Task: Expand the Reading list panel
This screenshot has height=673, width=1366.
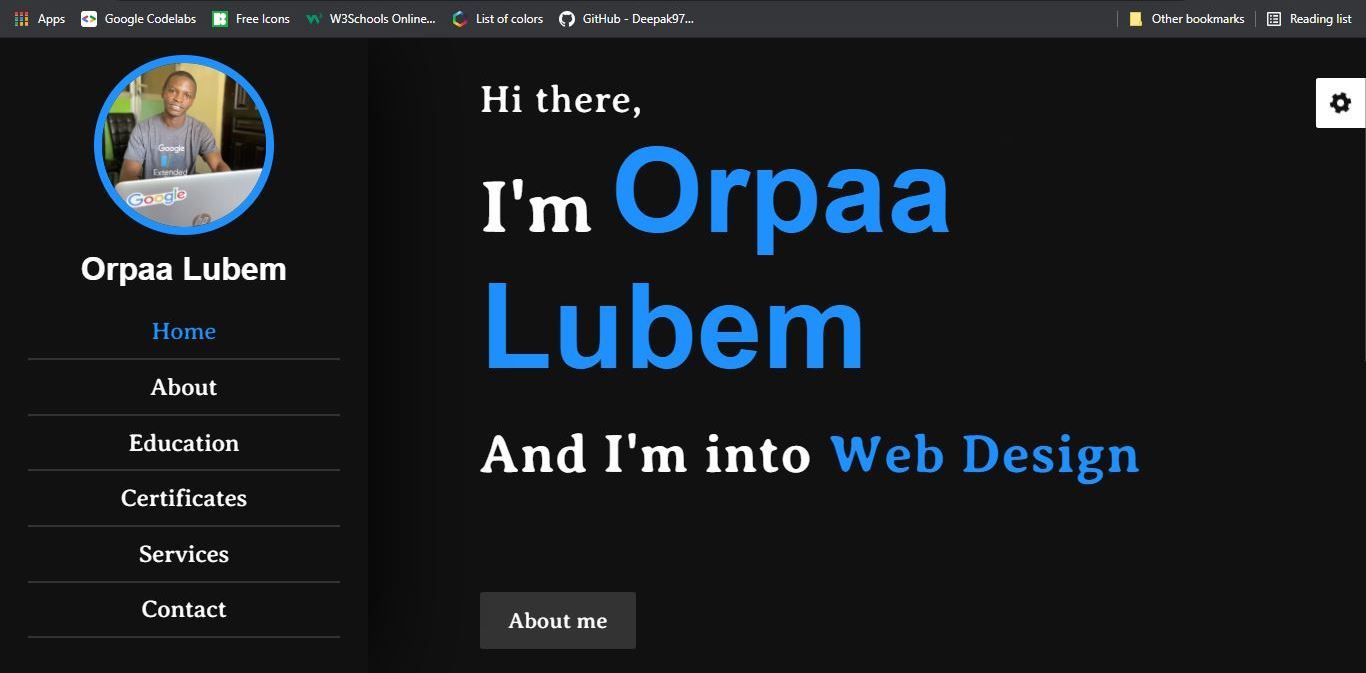Action: pos(1308,18)
